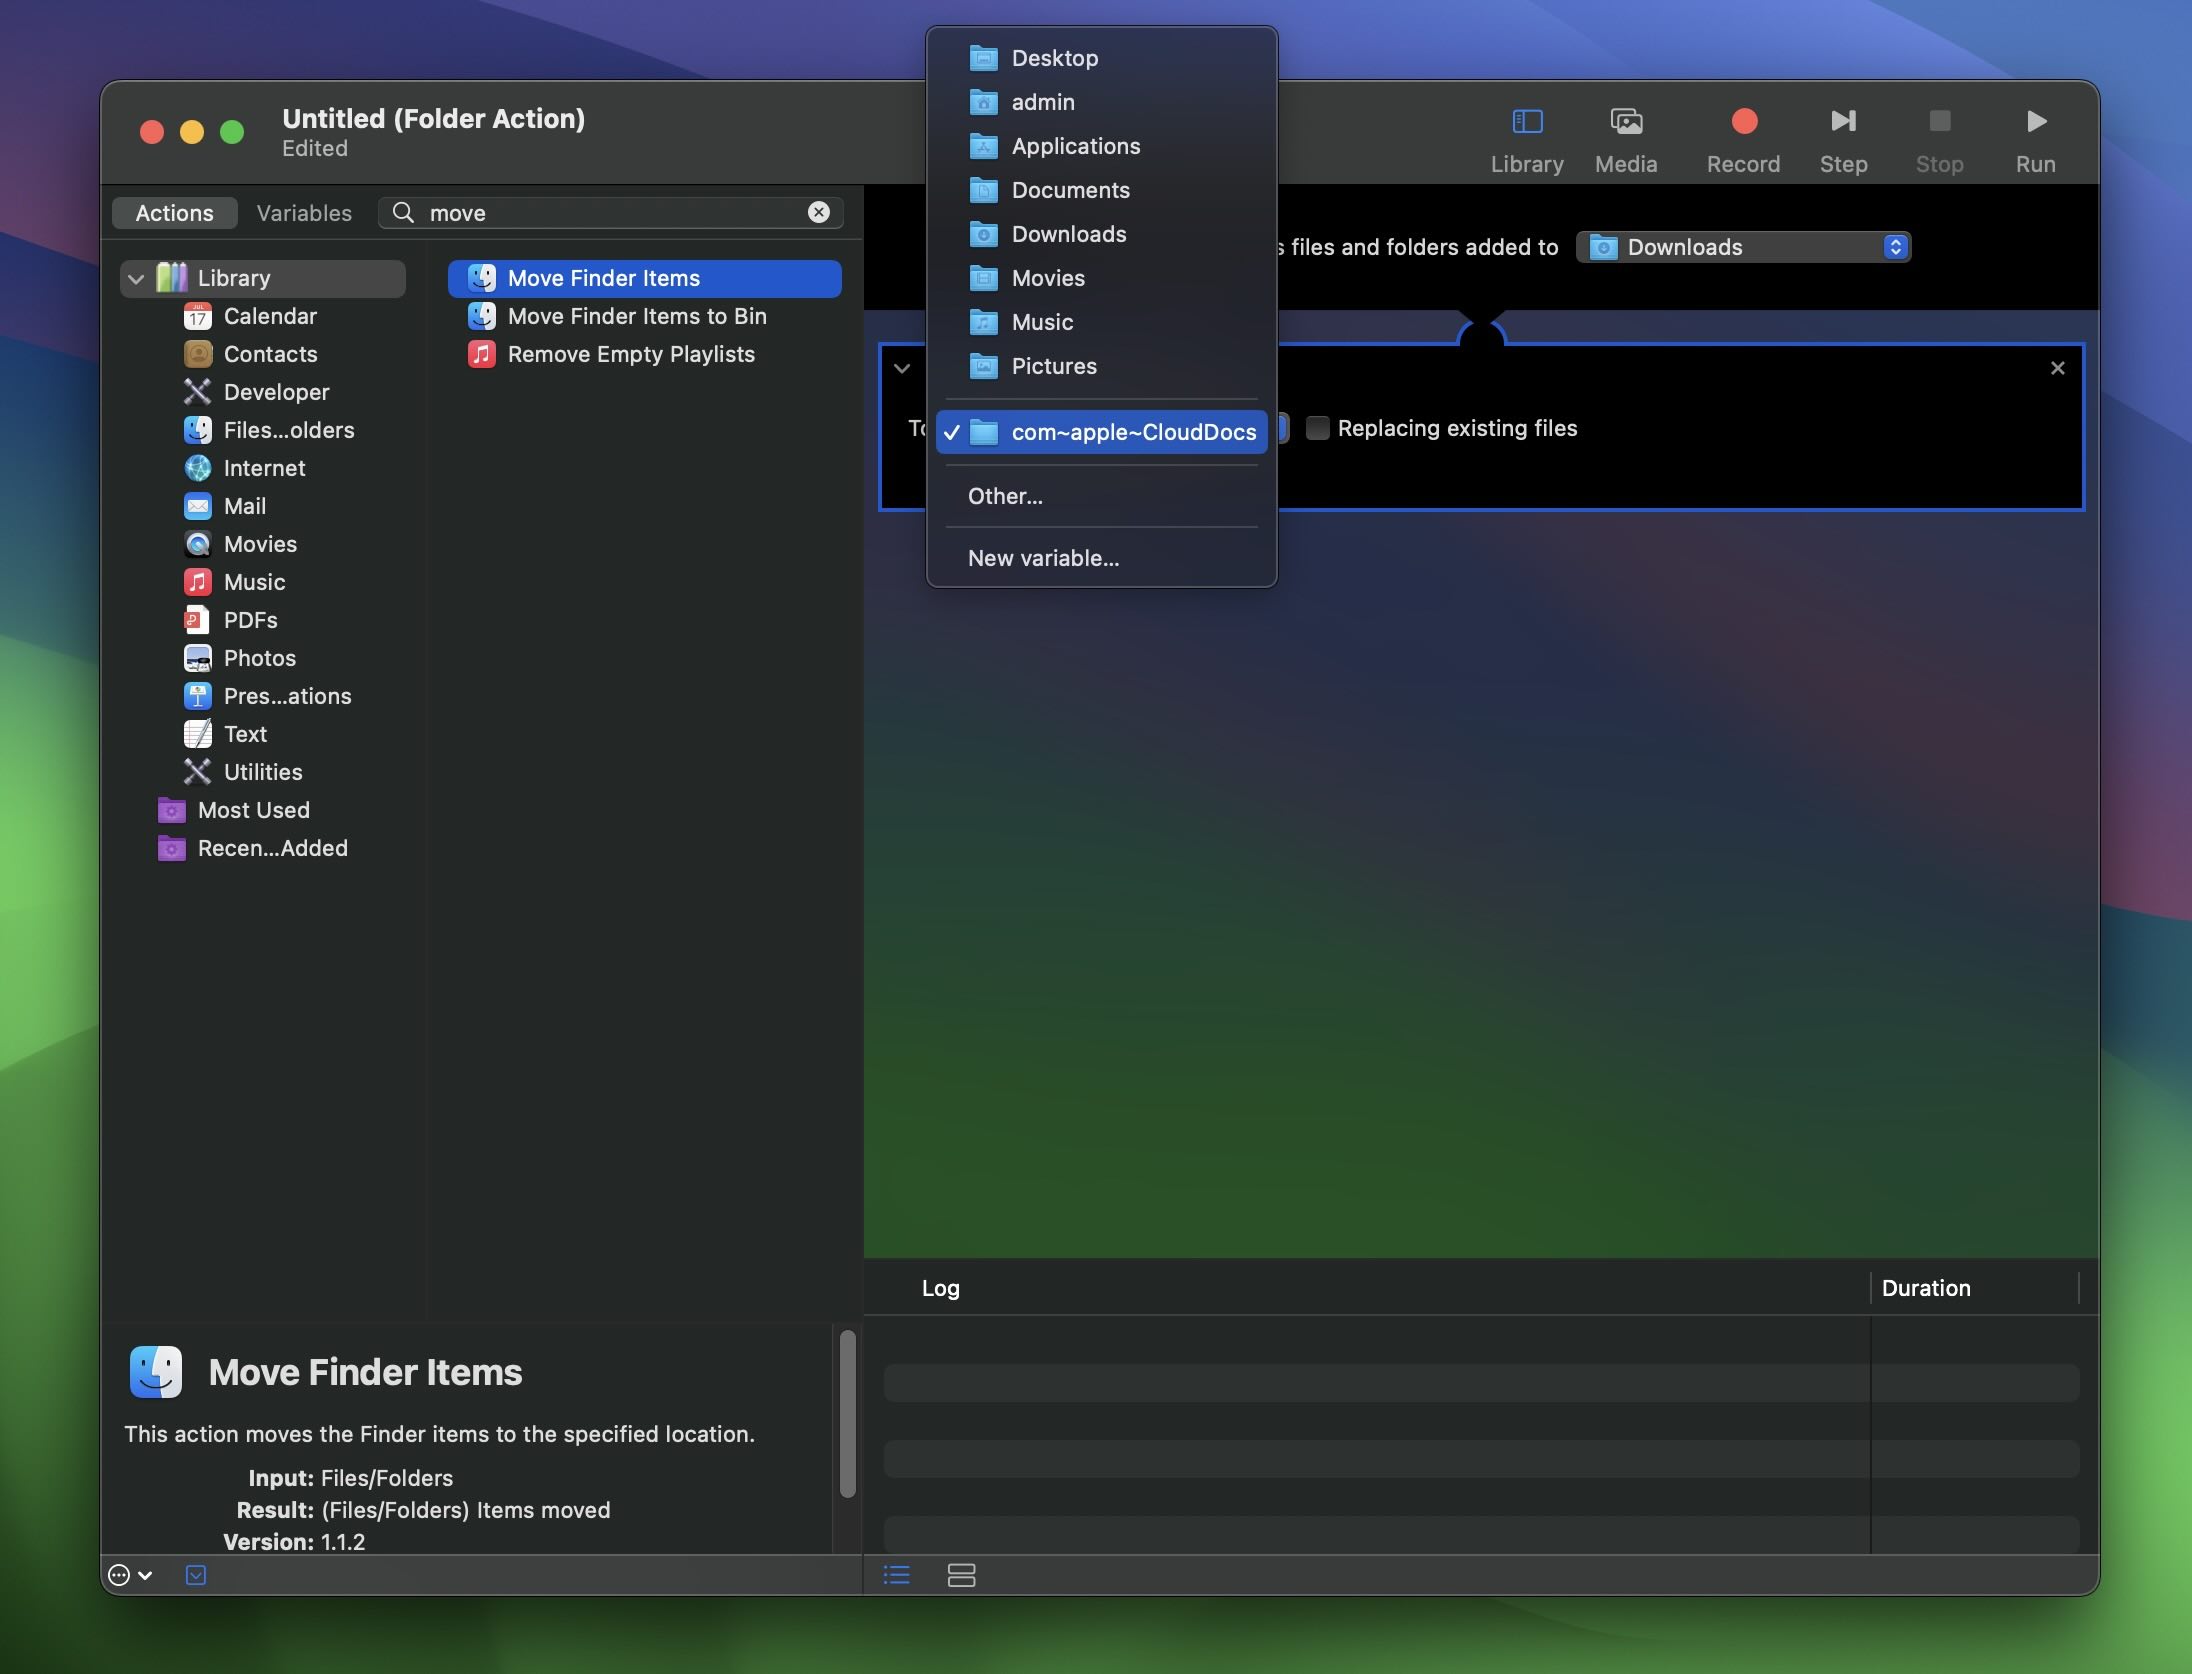Start recording with the Record button
This screenshot has width=2192, height=1674.
[x=1743, y=139]
